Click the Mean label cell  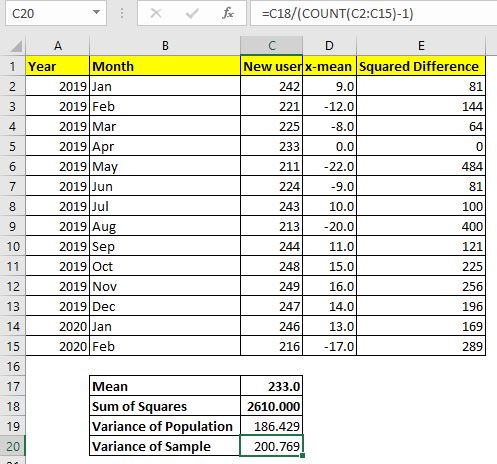[x=165, y=386]
